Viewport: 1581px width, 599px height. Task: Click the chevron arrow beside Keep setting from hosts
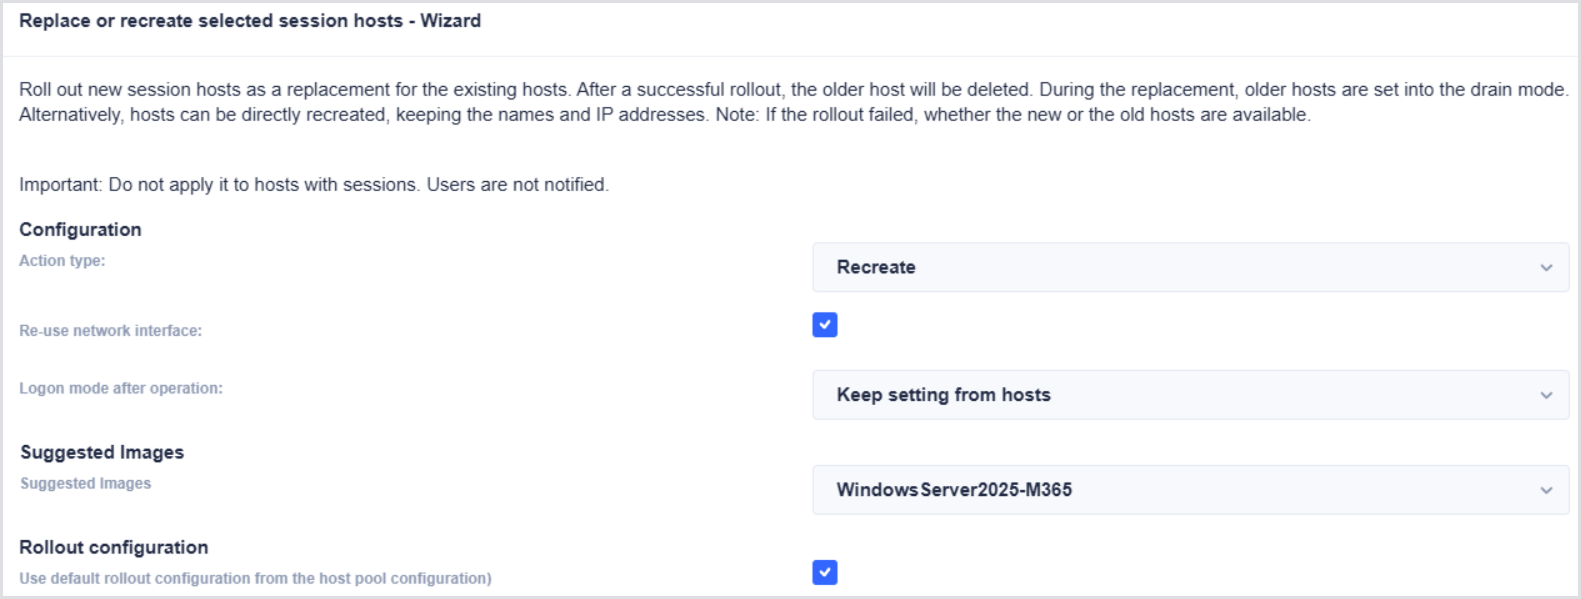[x=1546, y=395]
